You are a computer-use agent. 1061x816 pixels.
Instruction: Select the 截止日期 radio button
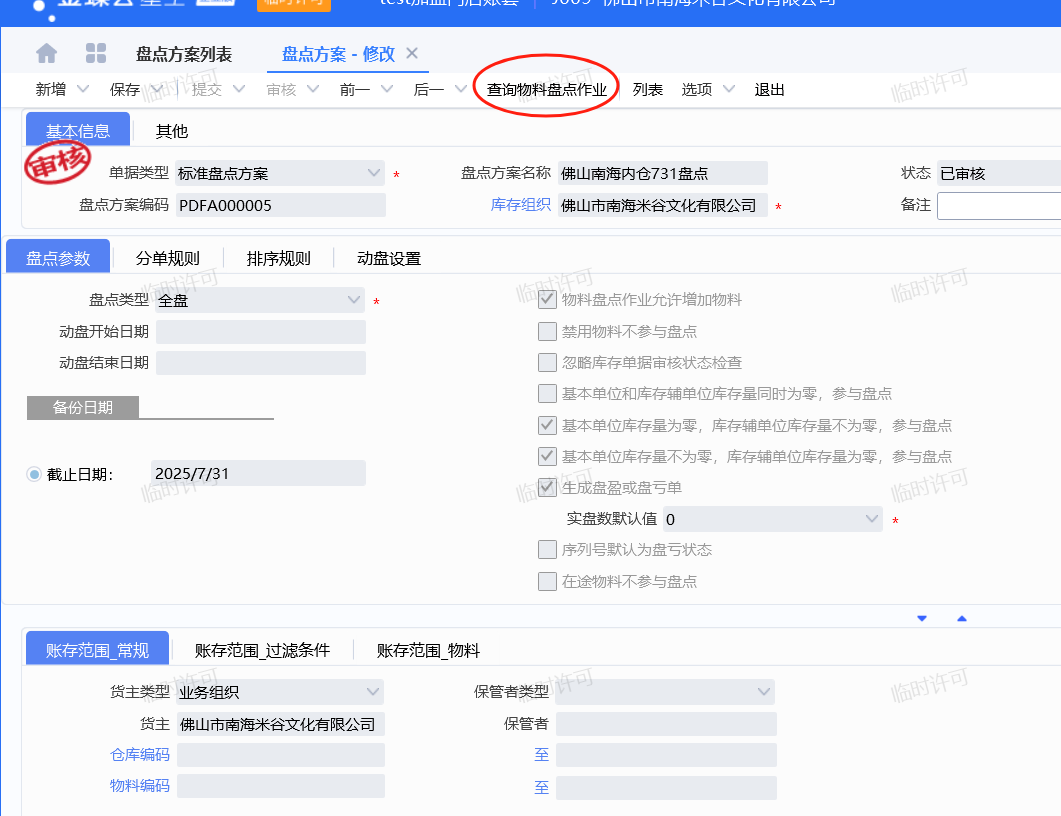point(34,475)
